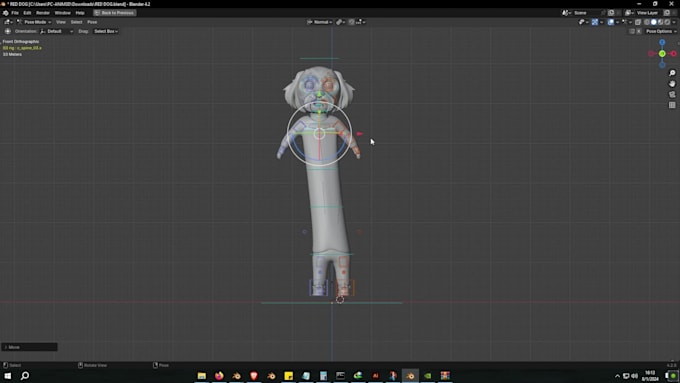
Task: Open the File menu
Action: (15, 13)
